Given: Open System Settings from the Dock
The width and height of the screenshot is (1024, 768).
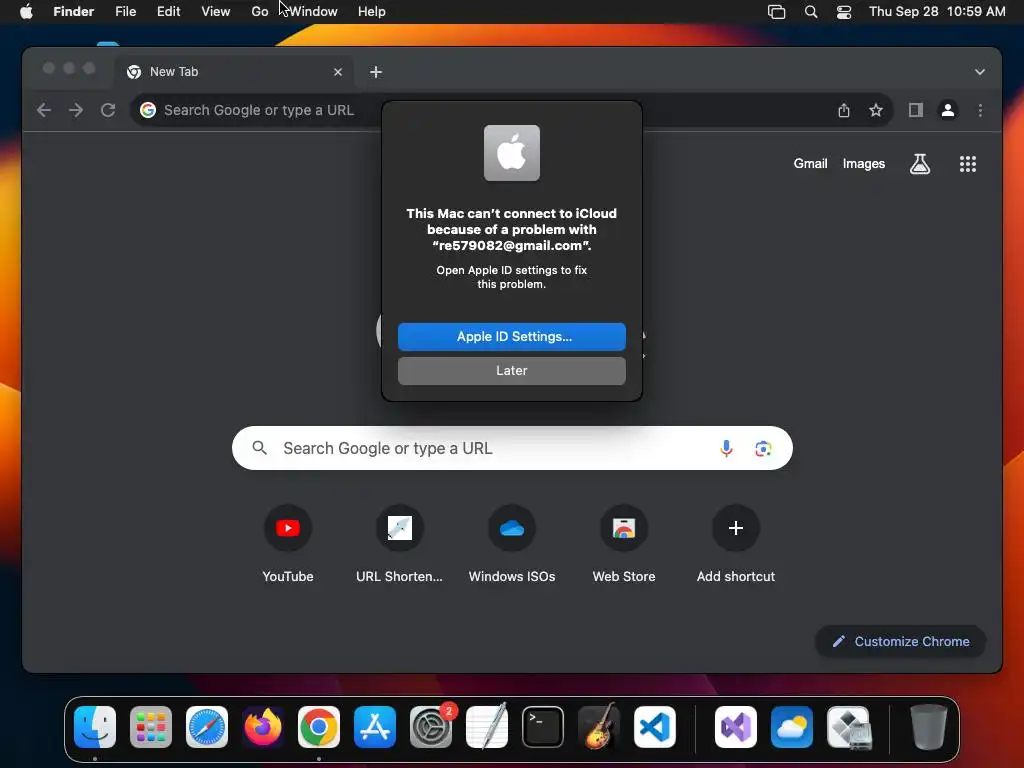Looking at the screenshot, I should pos(431,727).
